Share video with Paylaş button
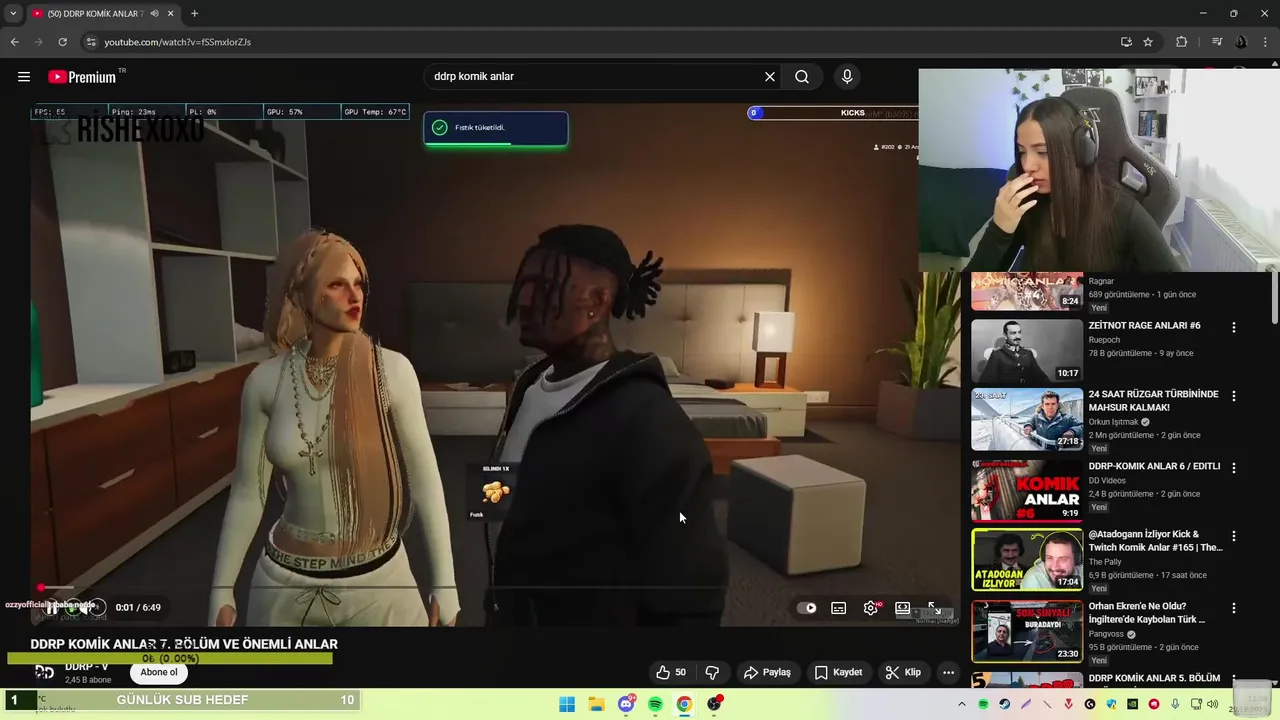The image size is (1280, 720). [x=767, y=672]
